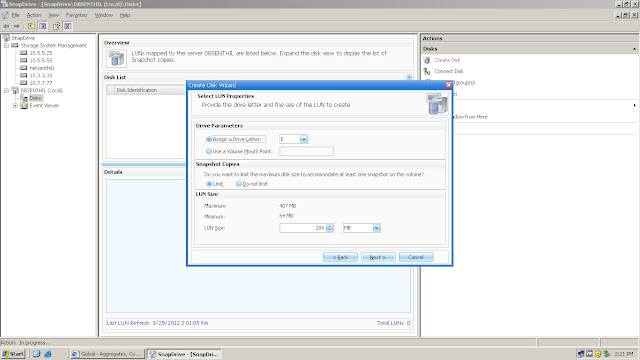
Task: Collapse the DBSENTHIL (Local) tree node
Action: 7,90
